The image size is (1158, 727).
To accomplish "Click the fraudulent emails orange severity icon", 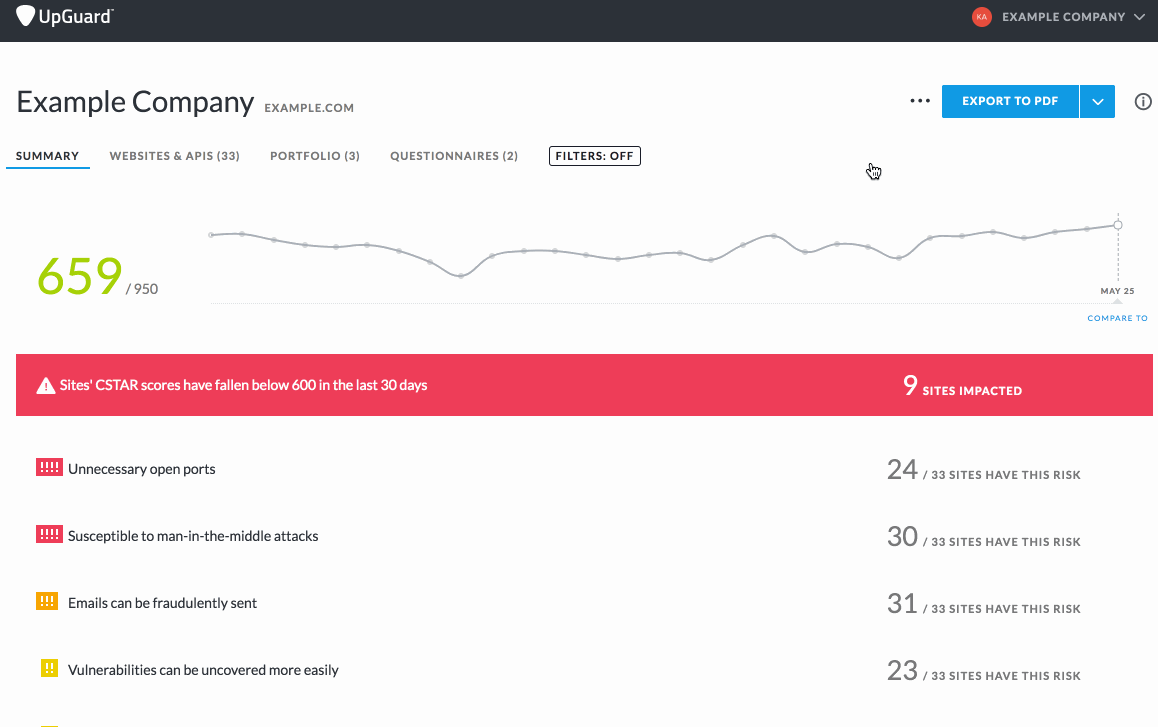I will coord(47,601).
